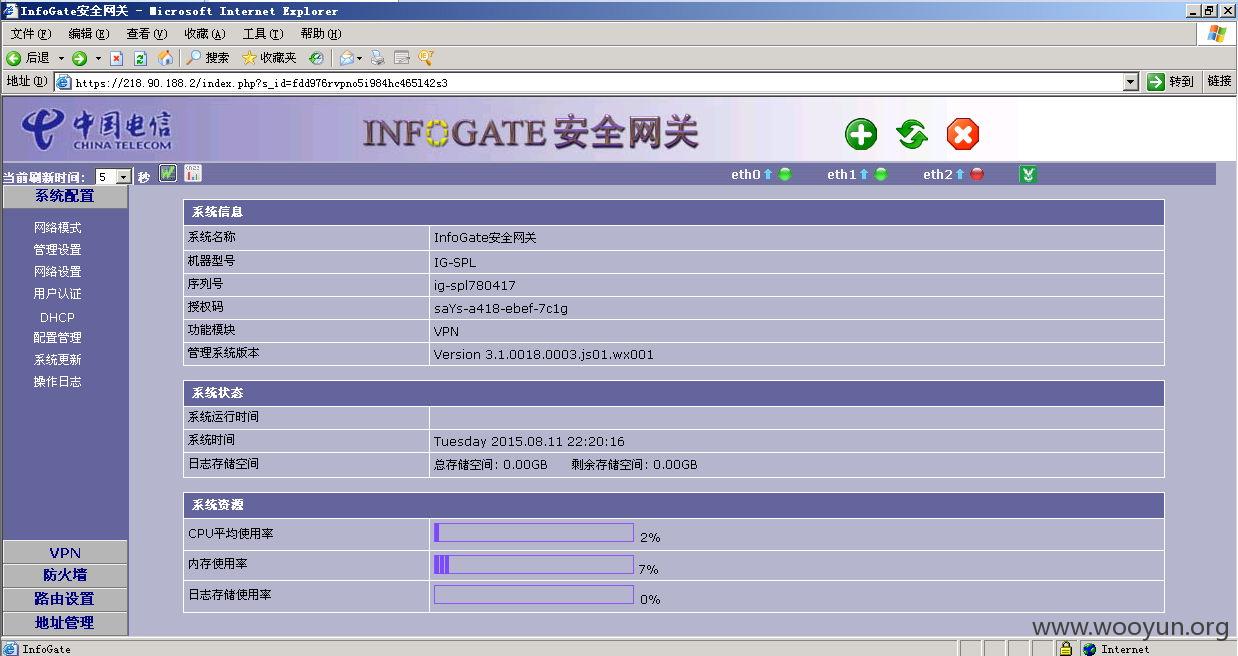
Task: Click the IE Print icon
Action: tap(377, 58)
